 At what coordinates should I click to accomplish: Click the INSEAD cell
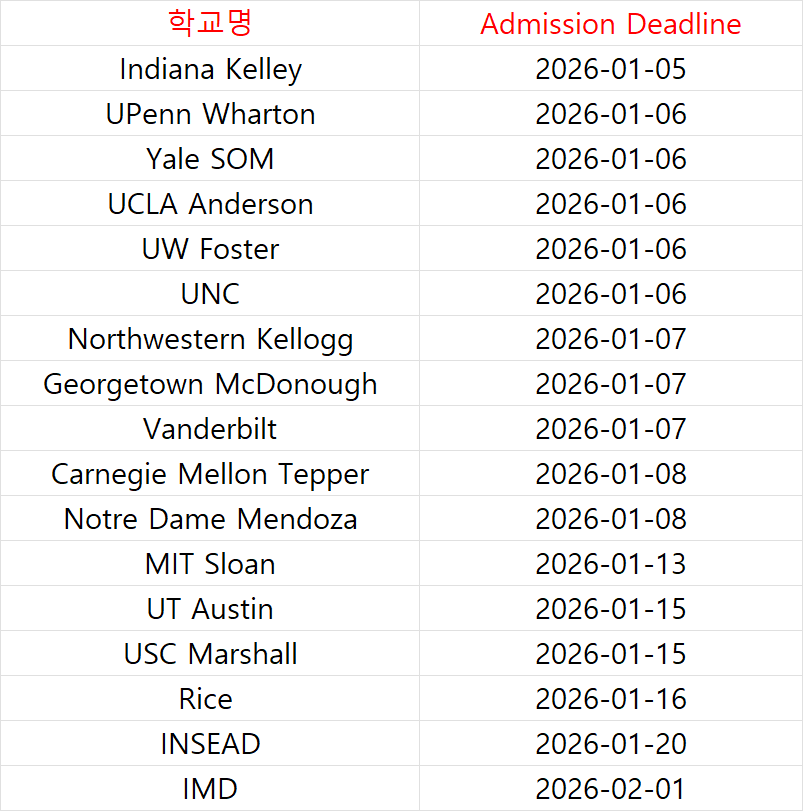click(210, 743)
